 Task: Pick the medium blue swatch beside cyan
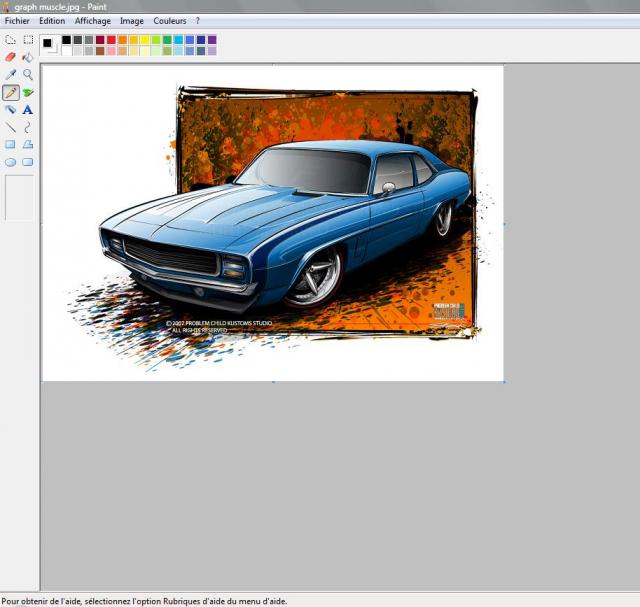pyautogui.click(x=190, y=40)
